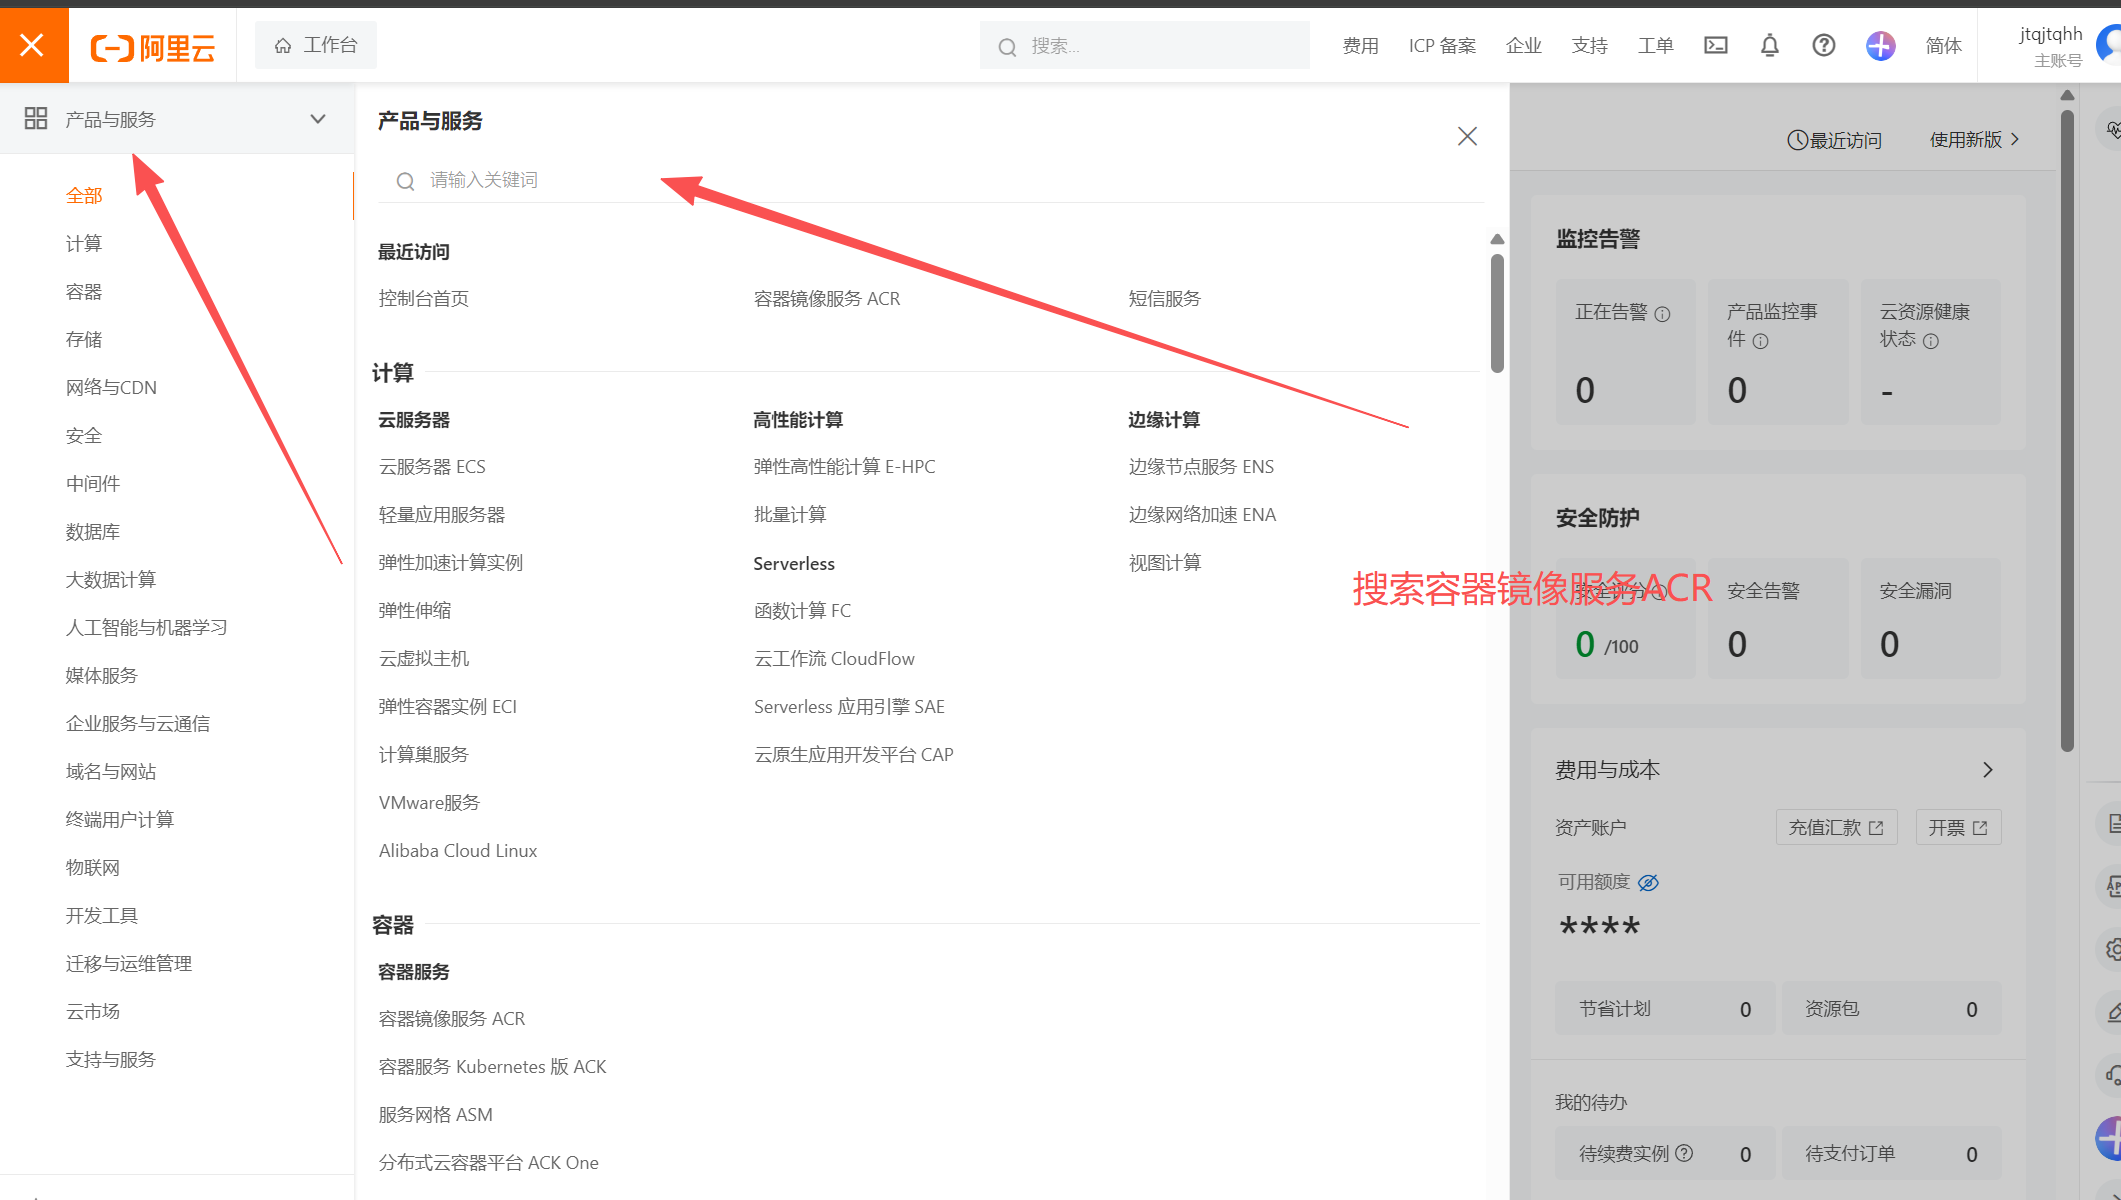Open Serverless 应用引擎 SAE

[849, 707]
